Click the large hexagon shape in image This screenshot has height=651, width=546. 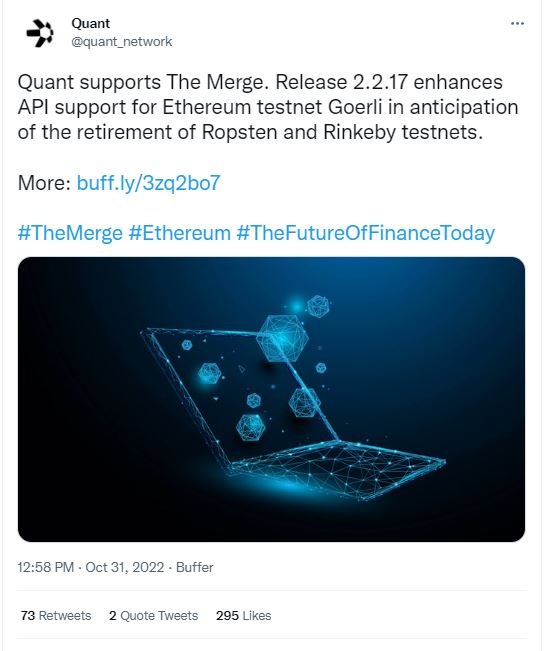pyautogui.click(x=283, y=338)
